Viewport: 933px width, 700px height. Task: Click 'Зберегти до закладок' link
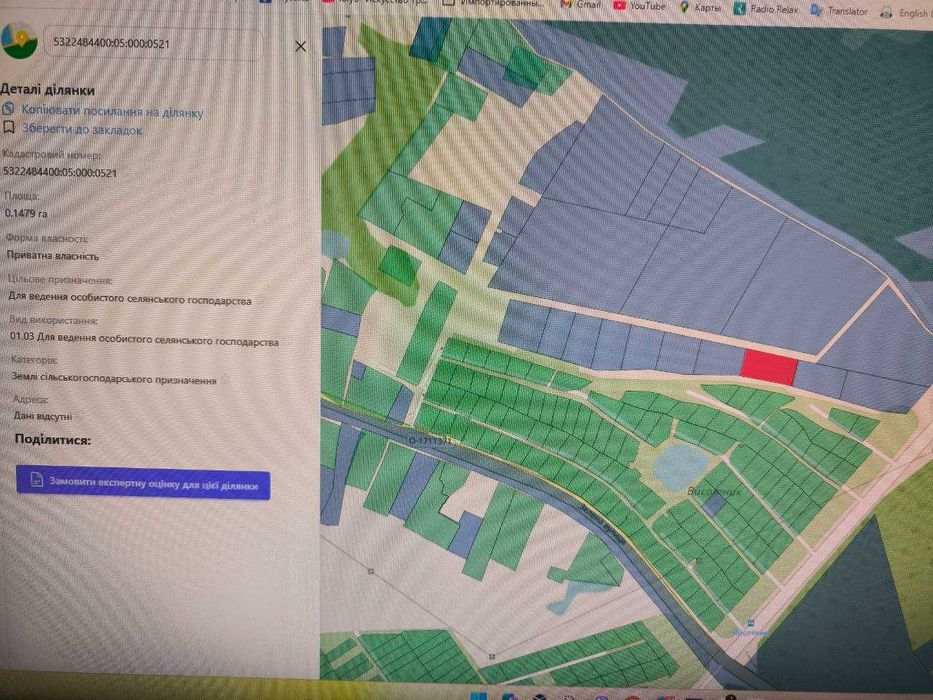(x=82, y=130)
